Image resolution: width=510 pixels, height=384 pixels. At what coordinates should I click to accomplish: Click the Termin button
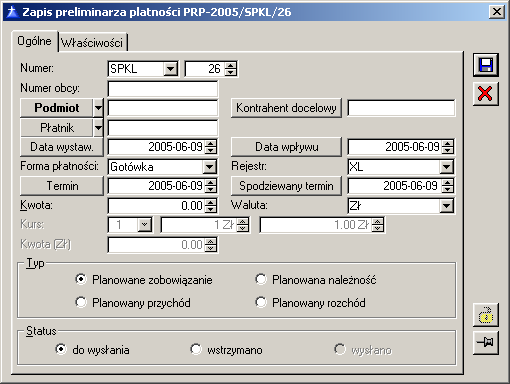62,186
